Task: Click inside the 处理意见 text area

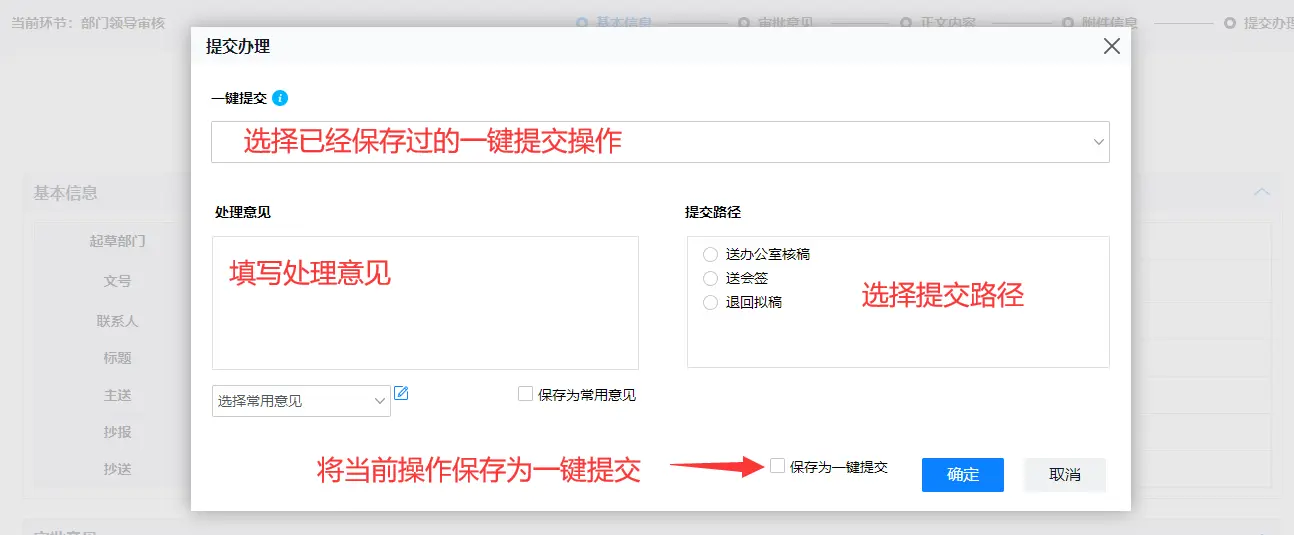Action: [x=425, y=303]
